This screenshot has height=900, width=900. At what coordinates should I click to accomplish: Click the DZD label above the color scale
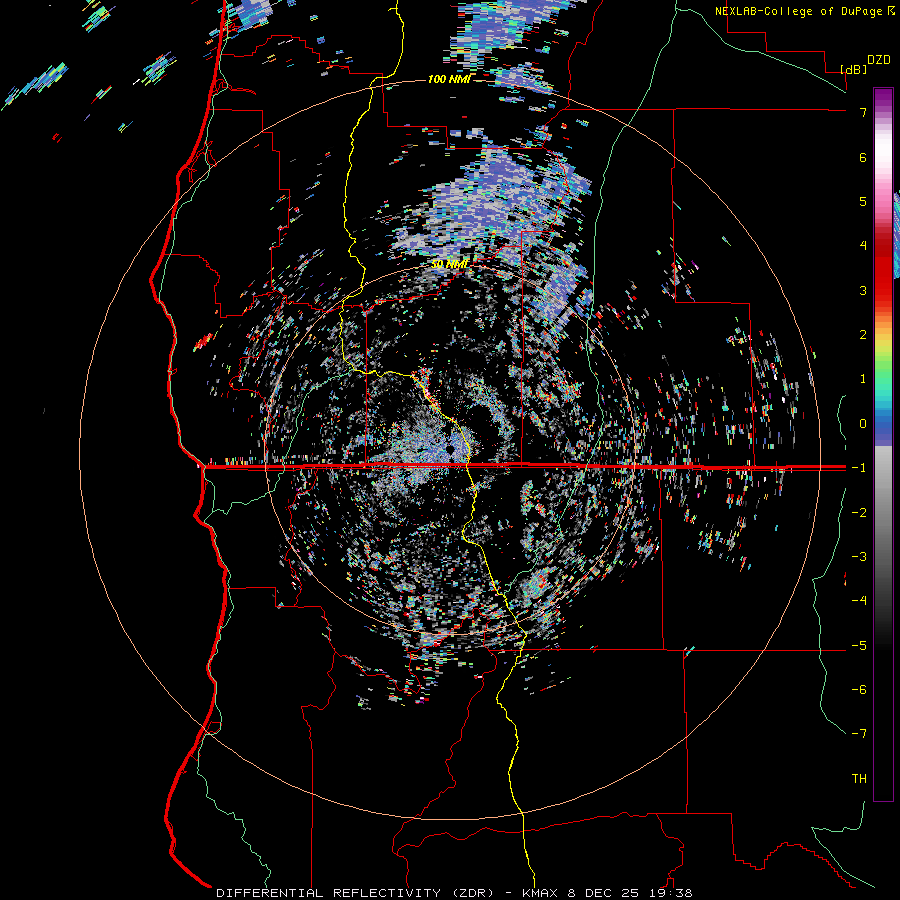click(x=878, y=60)
